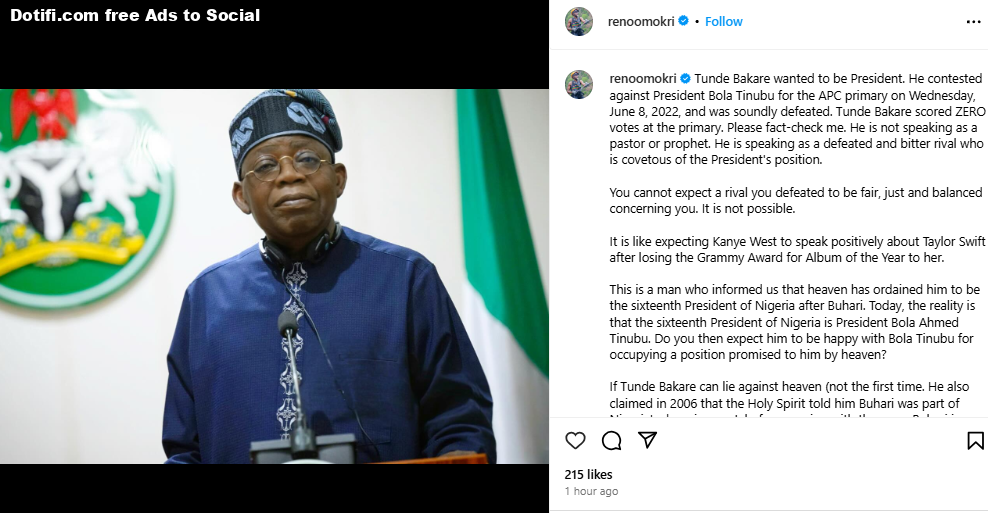The height and width of the screenshot is (513, 988).
Task: Click the "Dotifi.com free Ads to Social" banner
Action: (x=135, y=15)
